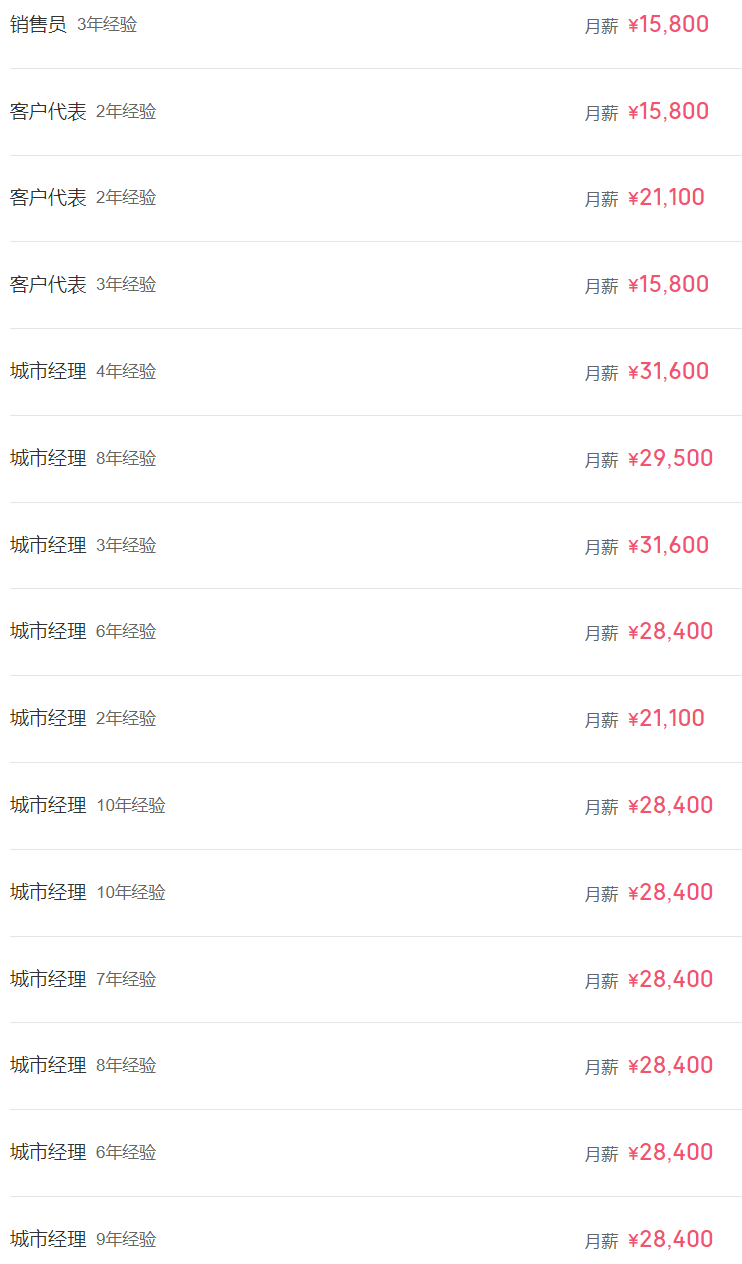Click the 7年经验 experience label

click(x=126, y=980)
